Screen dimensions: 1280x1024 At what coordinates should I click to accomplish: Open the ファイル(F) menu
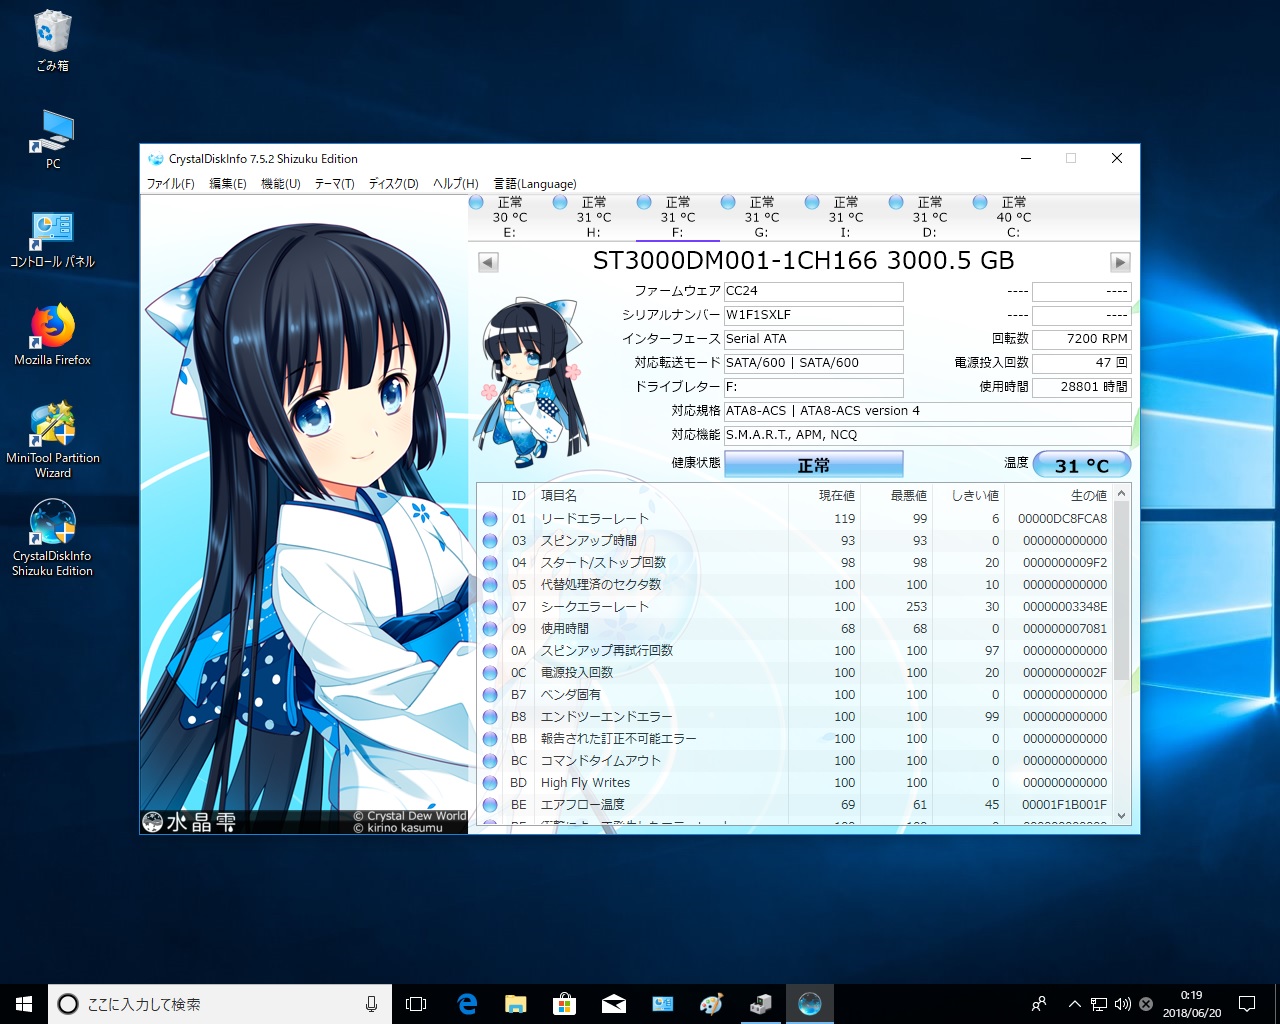click(x=170, y=184)
